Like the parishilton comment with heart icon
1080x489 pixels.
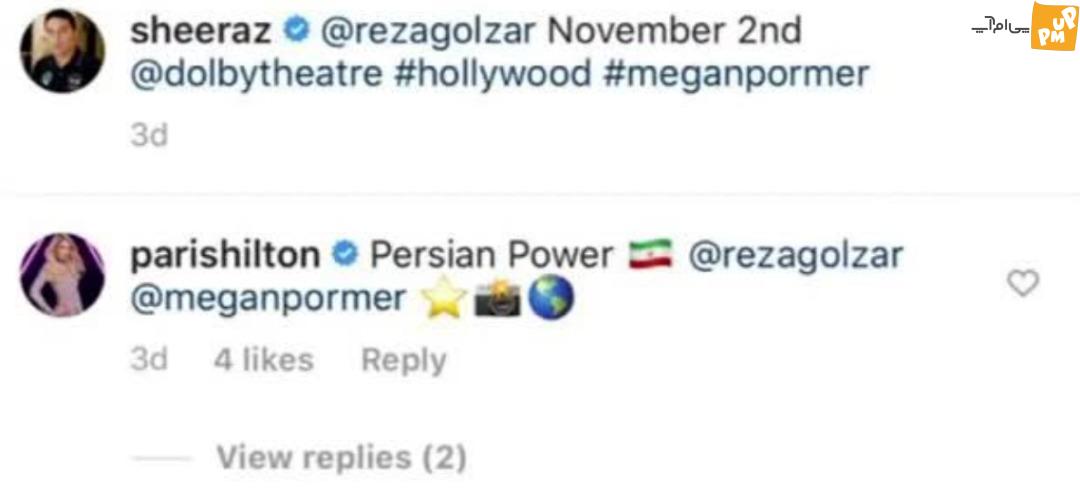pyautogui.click(x=1023, y=283)
